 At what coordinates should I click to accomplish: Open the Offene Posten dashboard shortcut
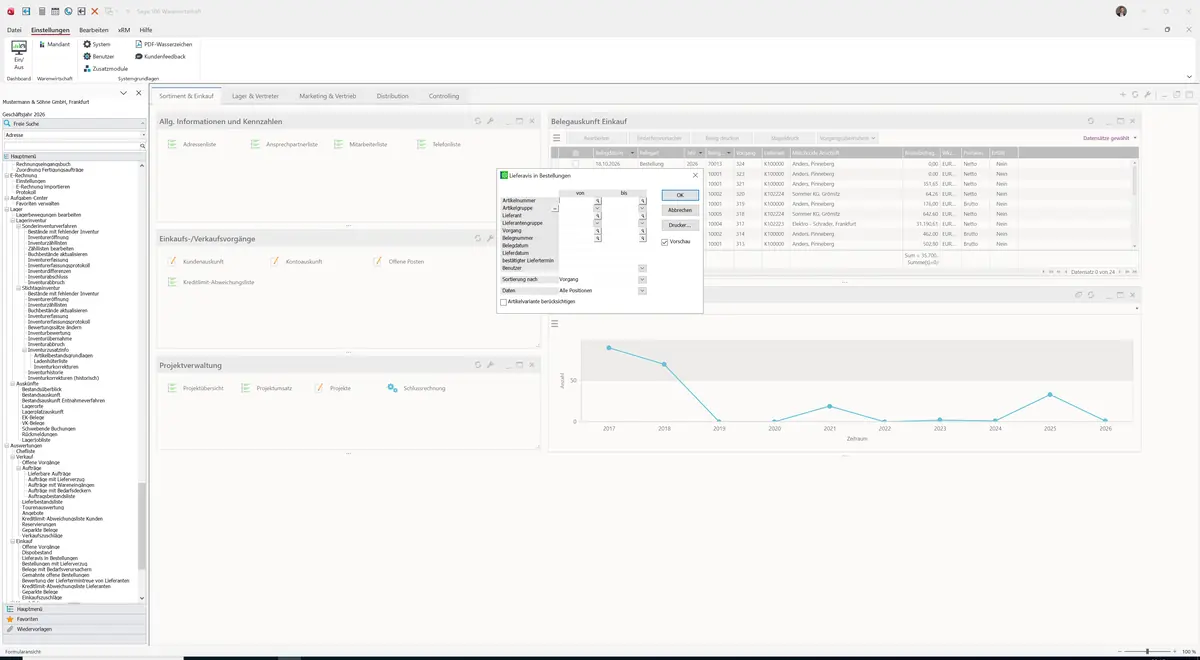[399, 261]
